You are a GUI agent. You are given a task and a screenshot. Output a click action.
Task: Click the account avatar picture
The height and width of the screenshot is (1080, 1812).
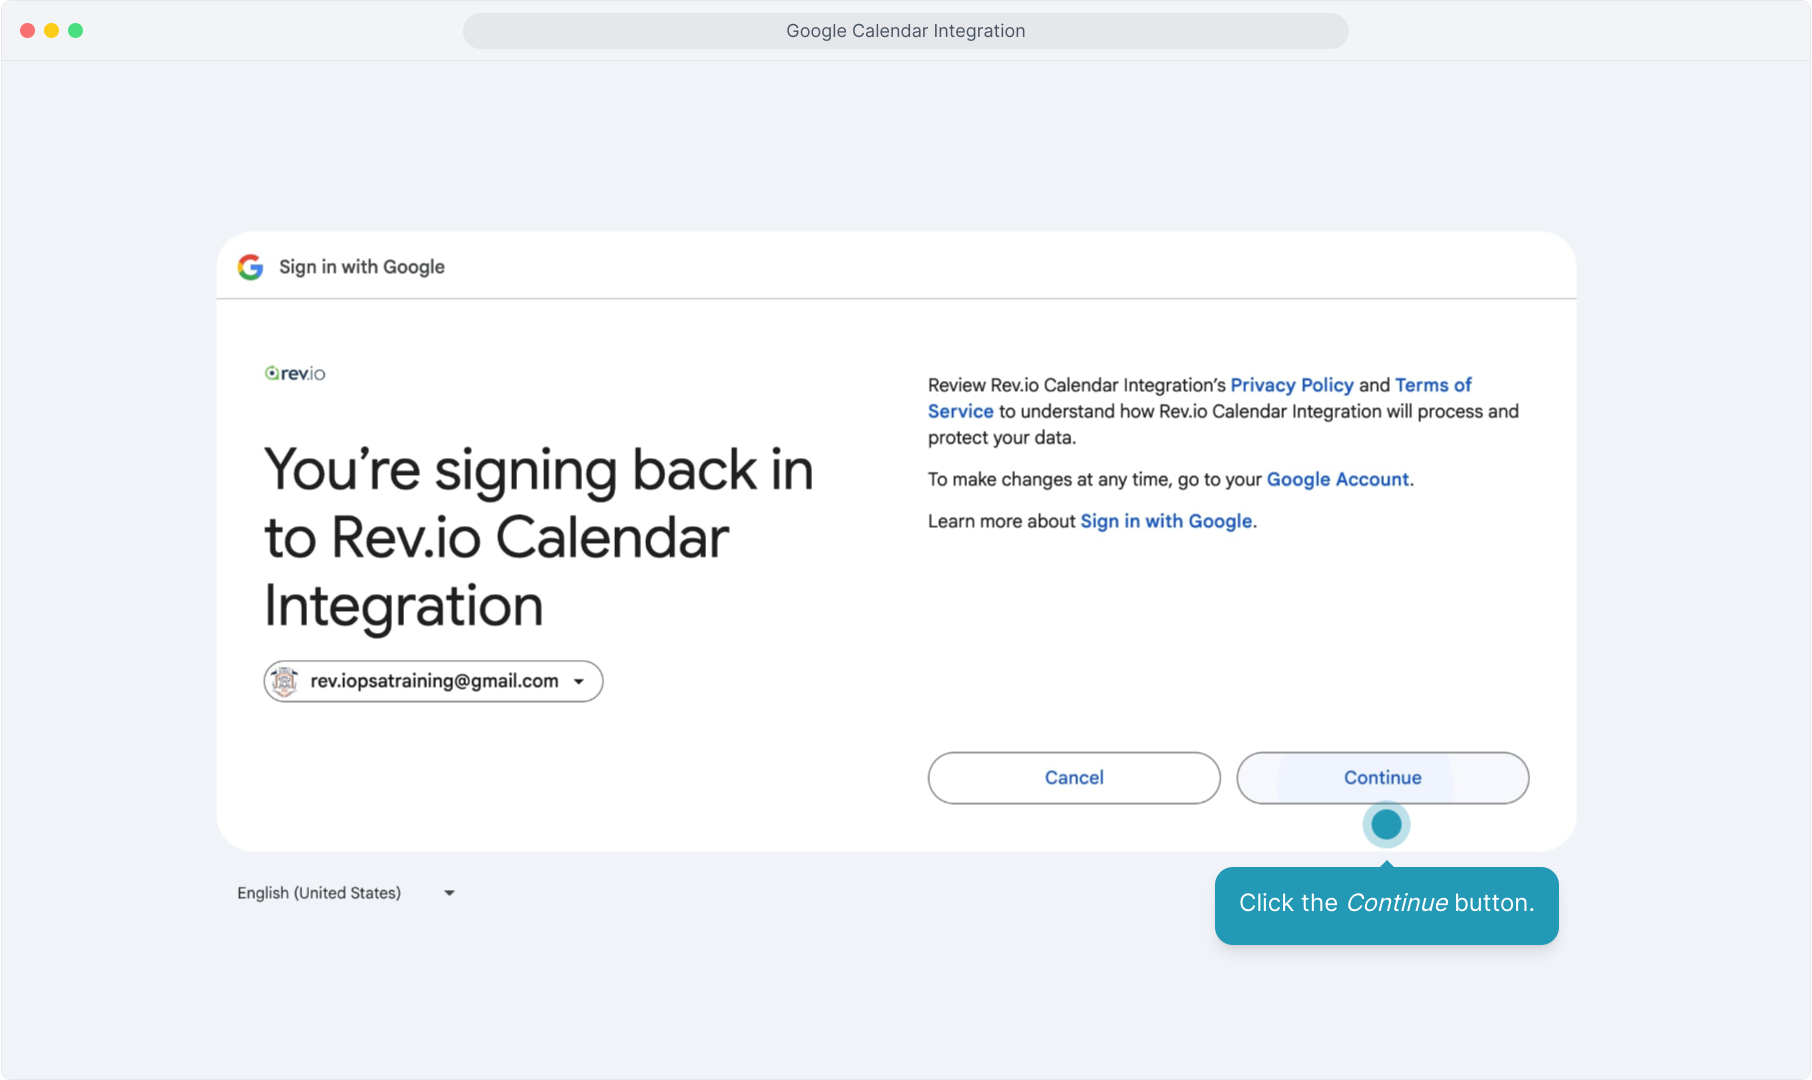pos(285,681)
